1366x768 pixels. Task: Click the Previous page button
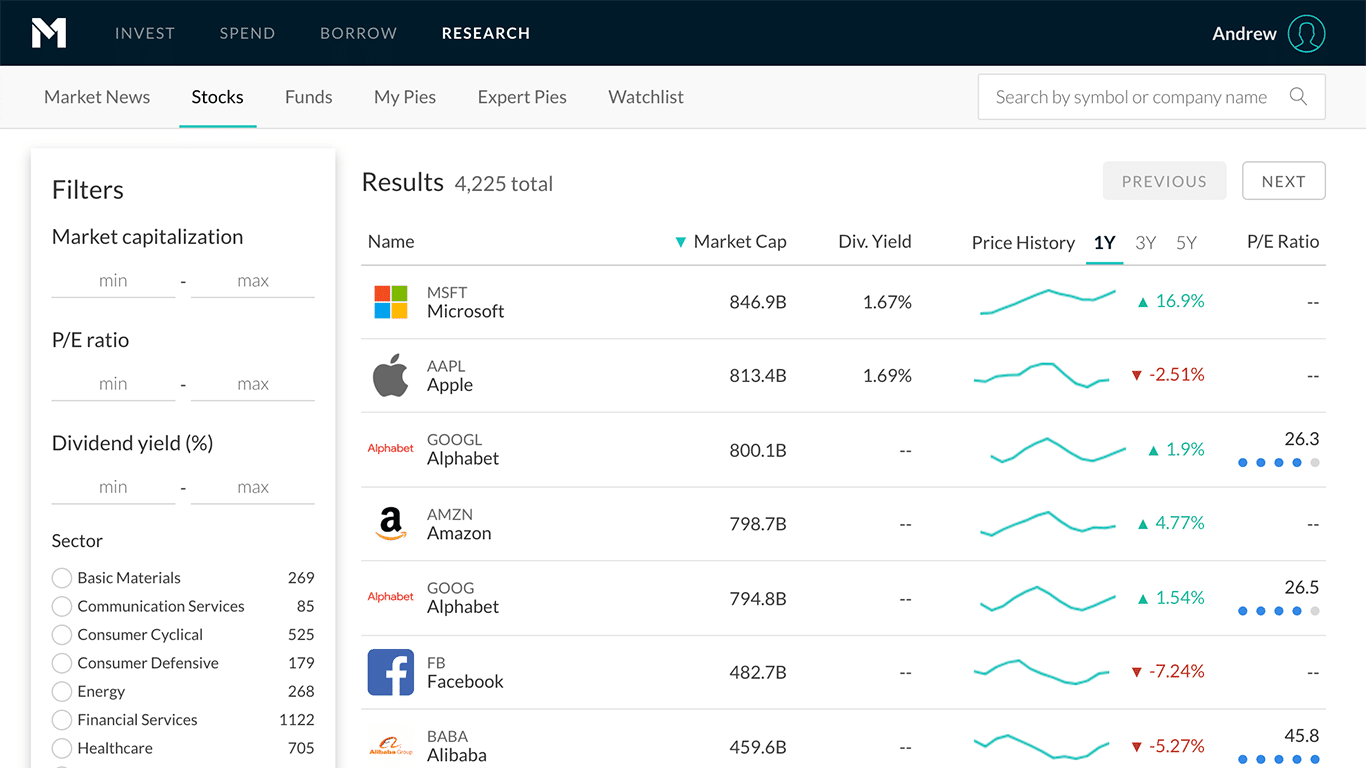click(x=1164, y=181)
